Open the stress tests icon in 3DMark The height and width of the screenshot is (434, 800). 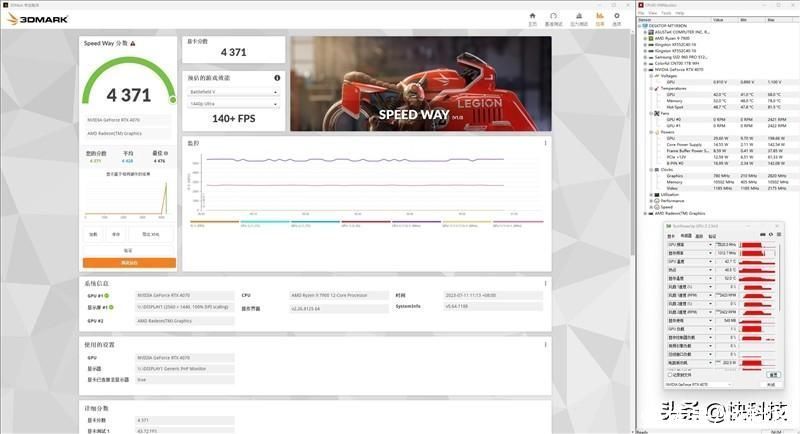tap(579, 16)
